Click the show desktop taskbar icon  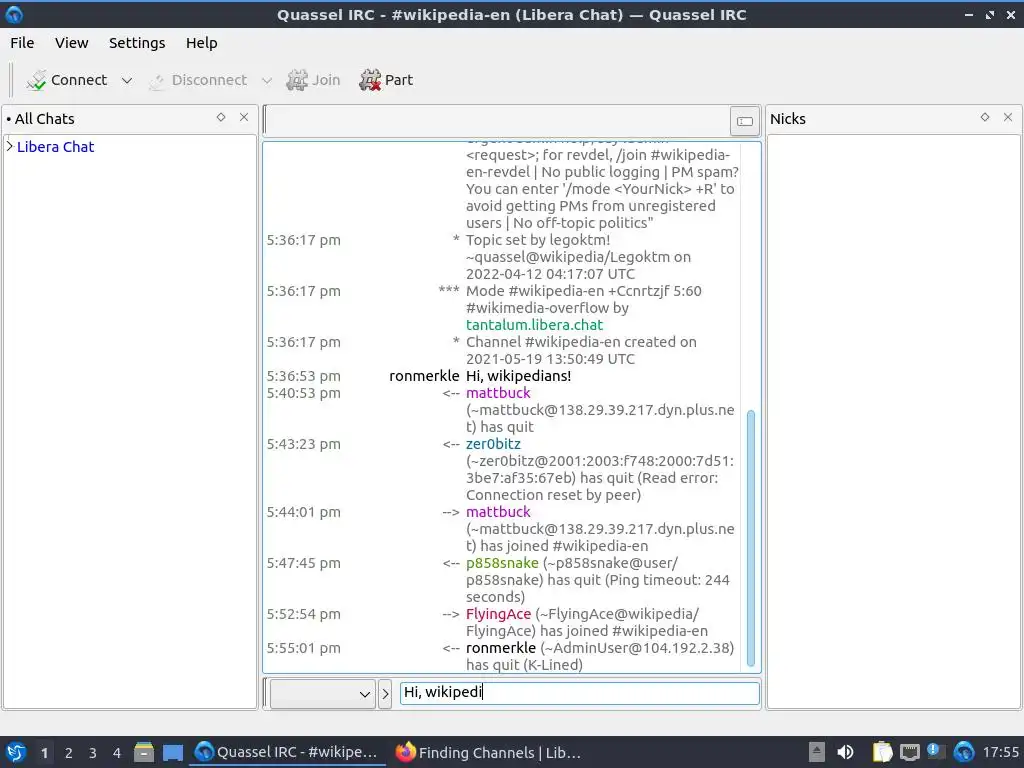[172, 752]
